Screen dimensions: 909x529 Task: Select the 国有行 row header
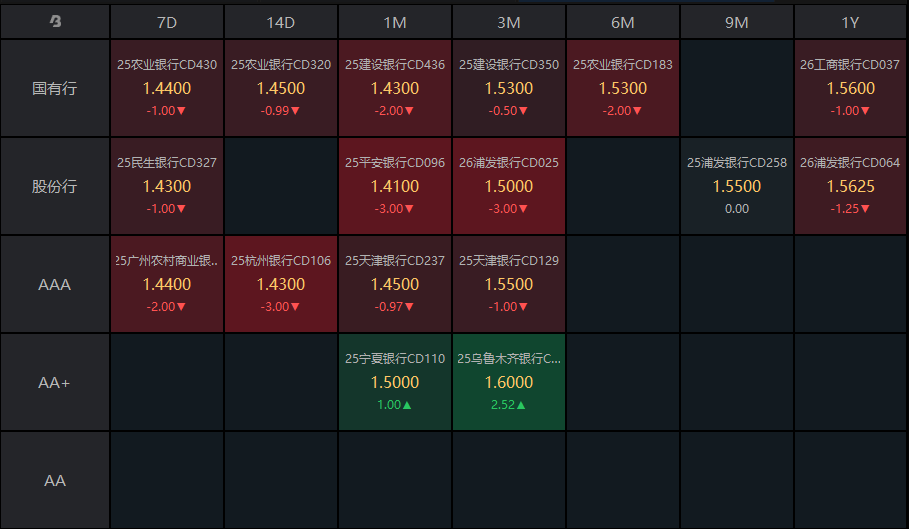point(55,88)
